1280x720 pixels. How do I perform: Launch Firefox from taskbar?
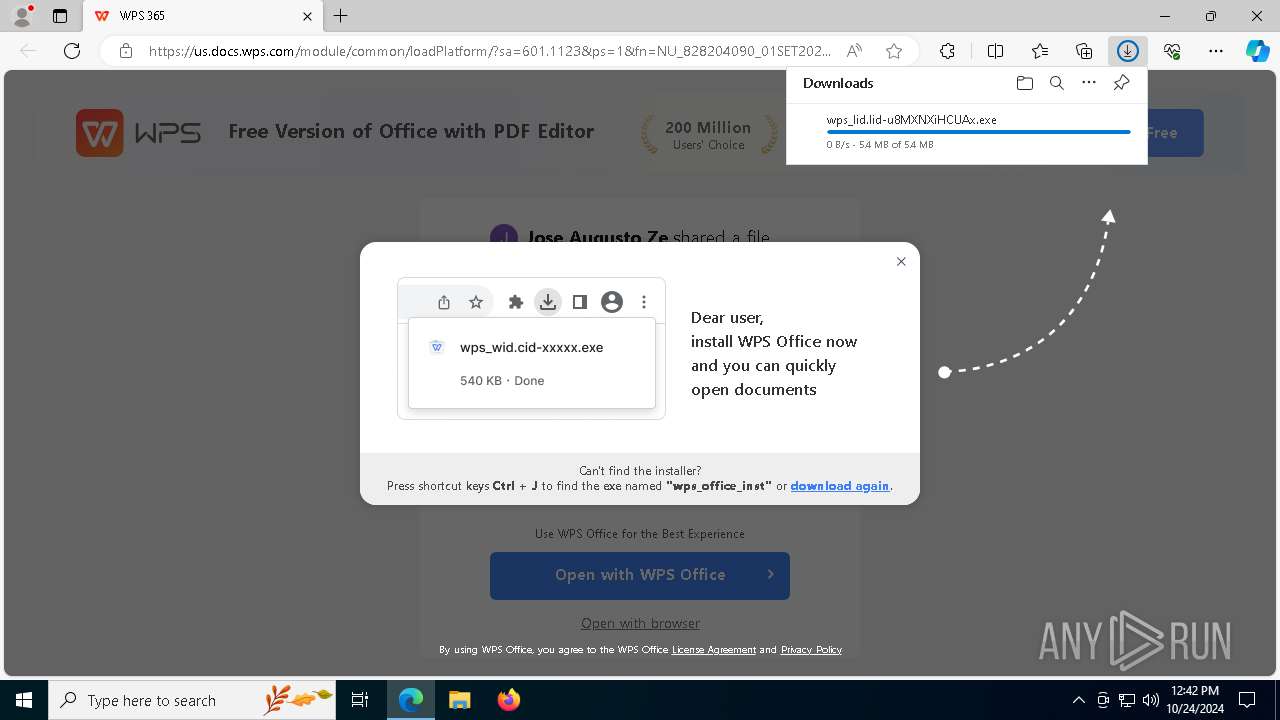(508, 700)
